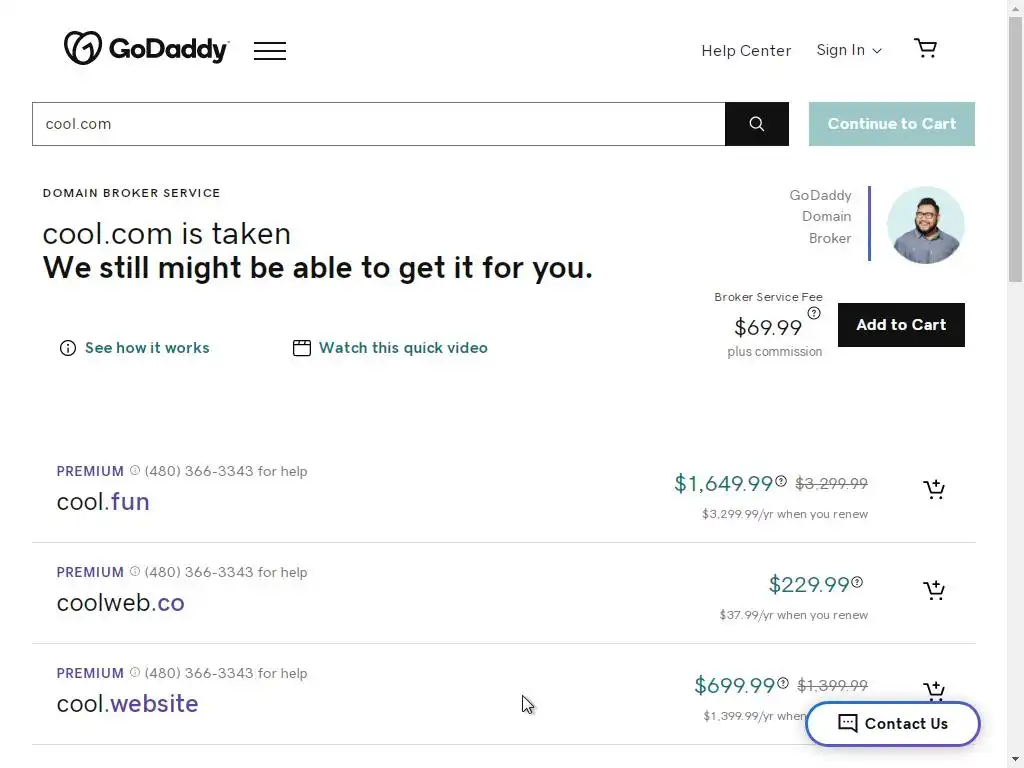Expand the Sign In dropdown
1024x768 pixels.
[849, 50]
